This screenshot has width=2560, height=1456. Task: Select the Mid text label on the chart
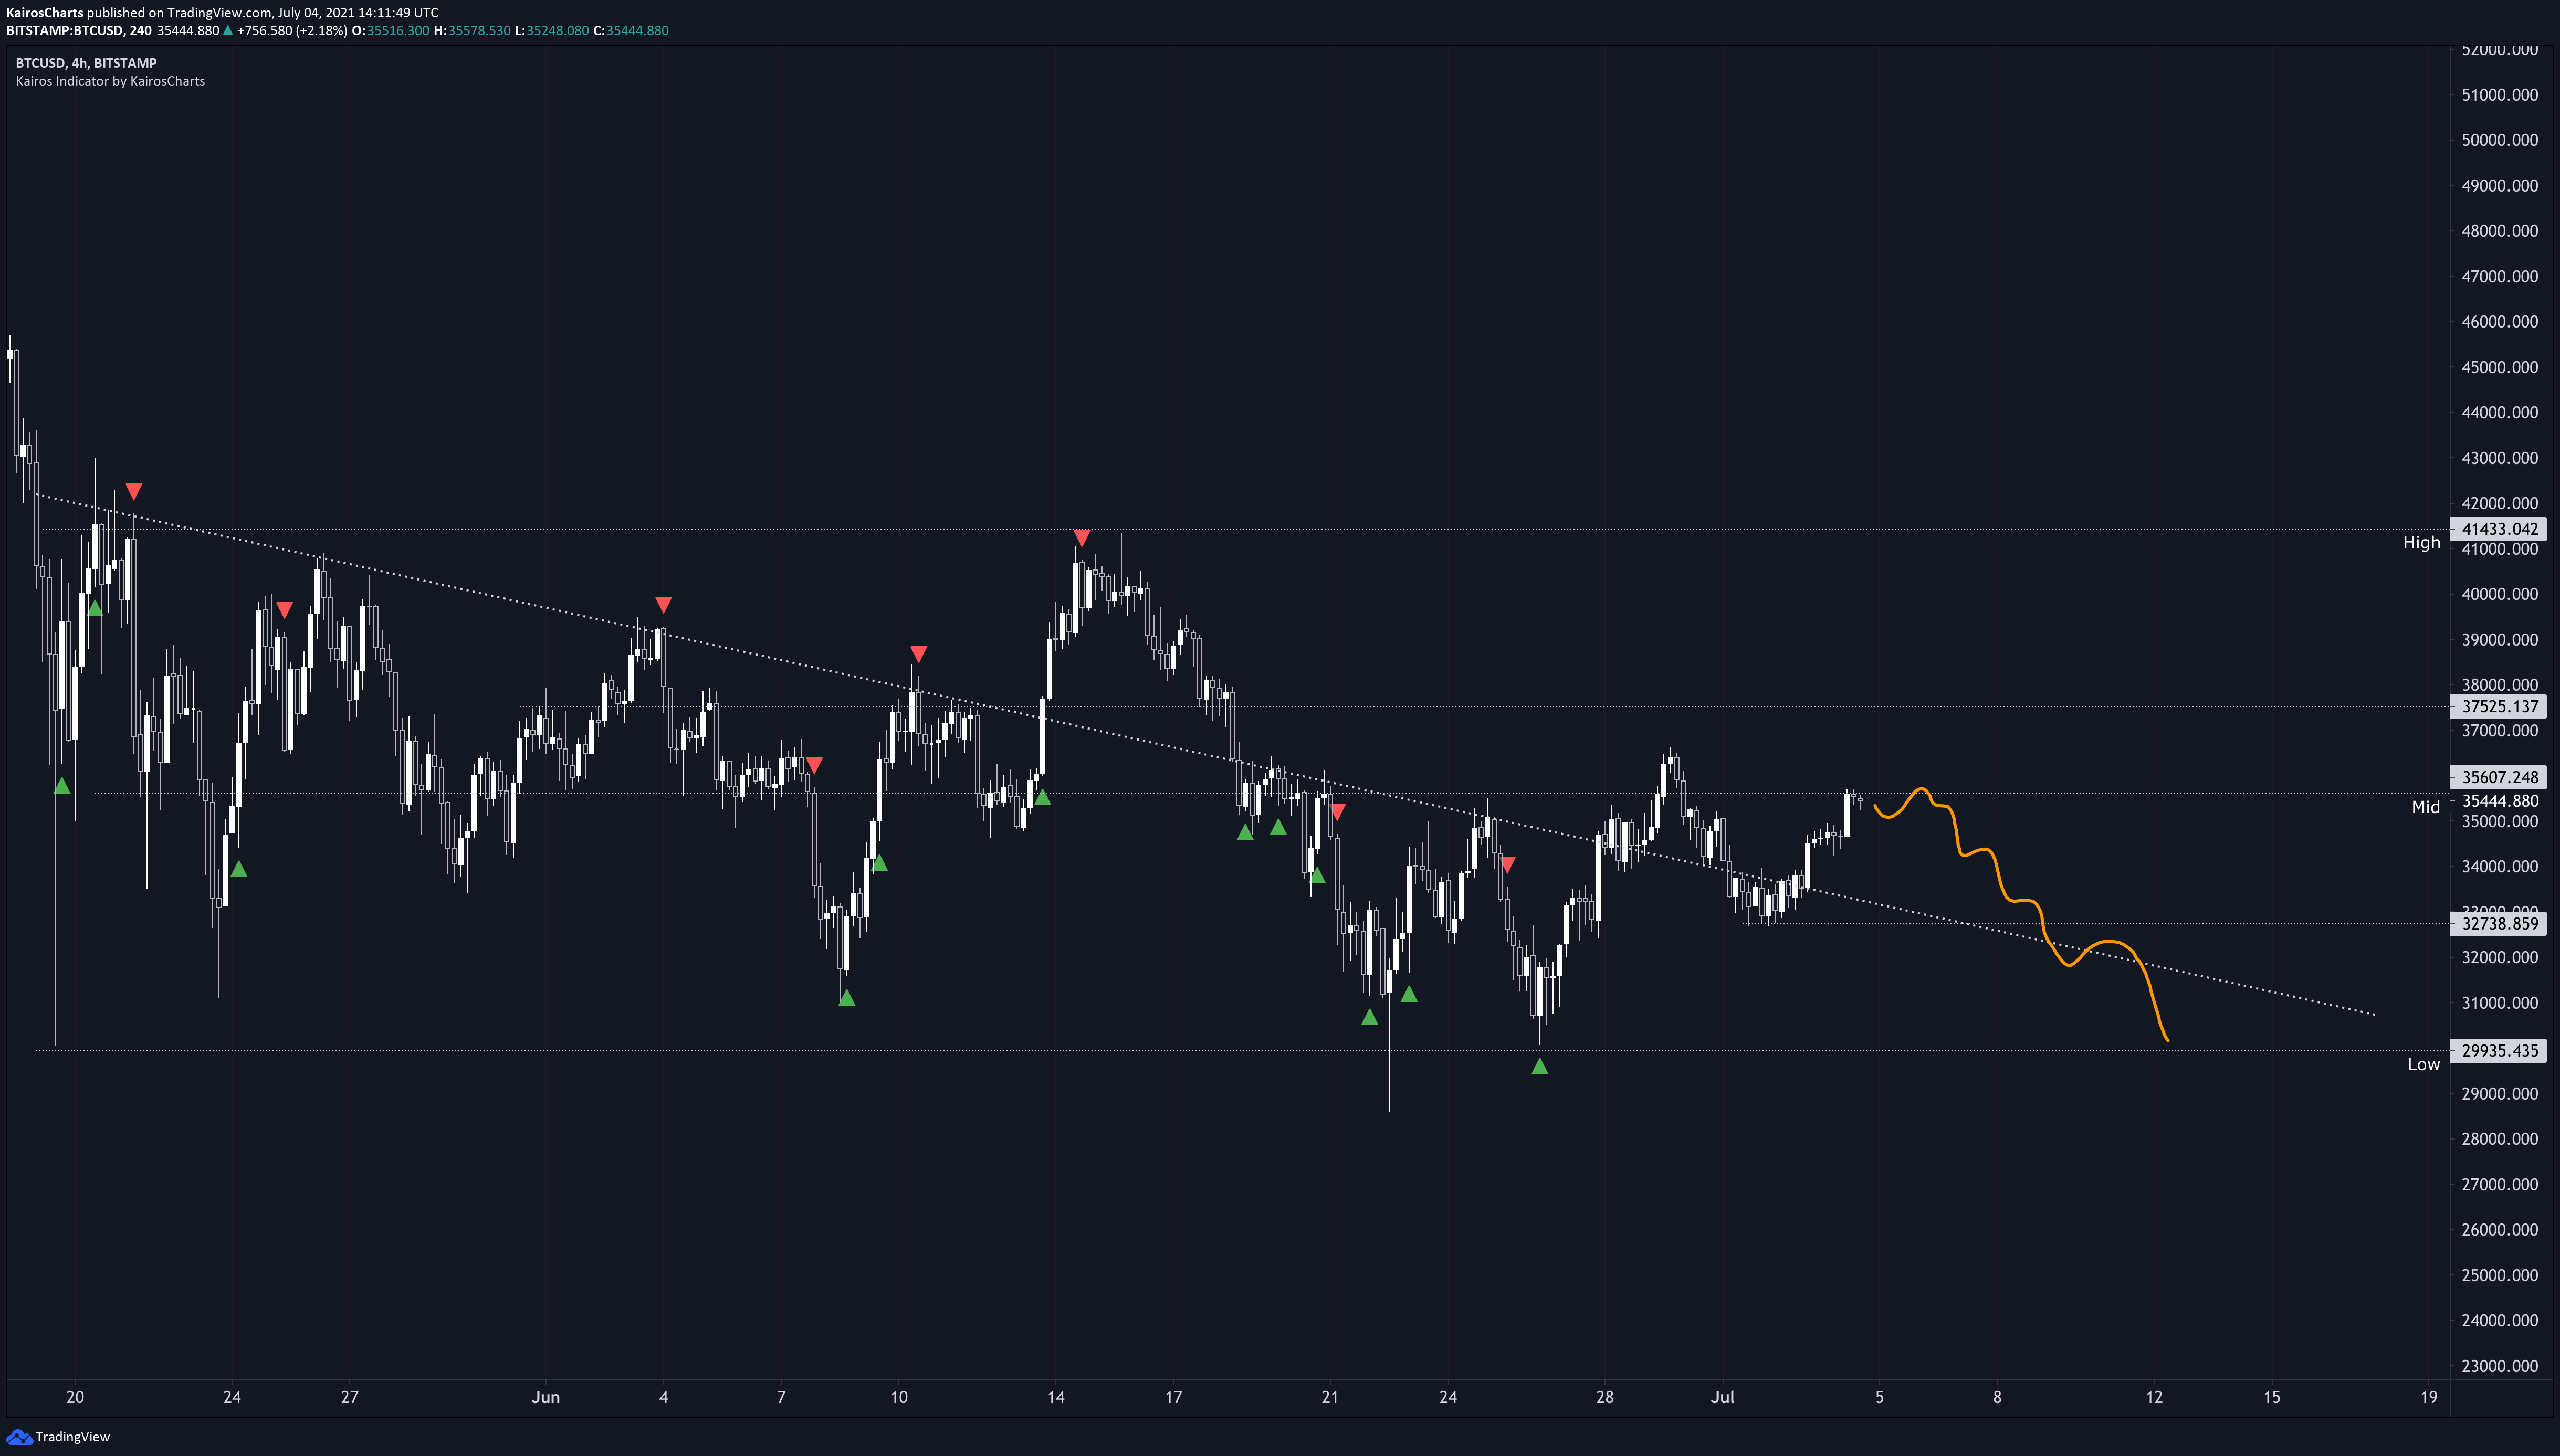click(x=2425, y=807)
